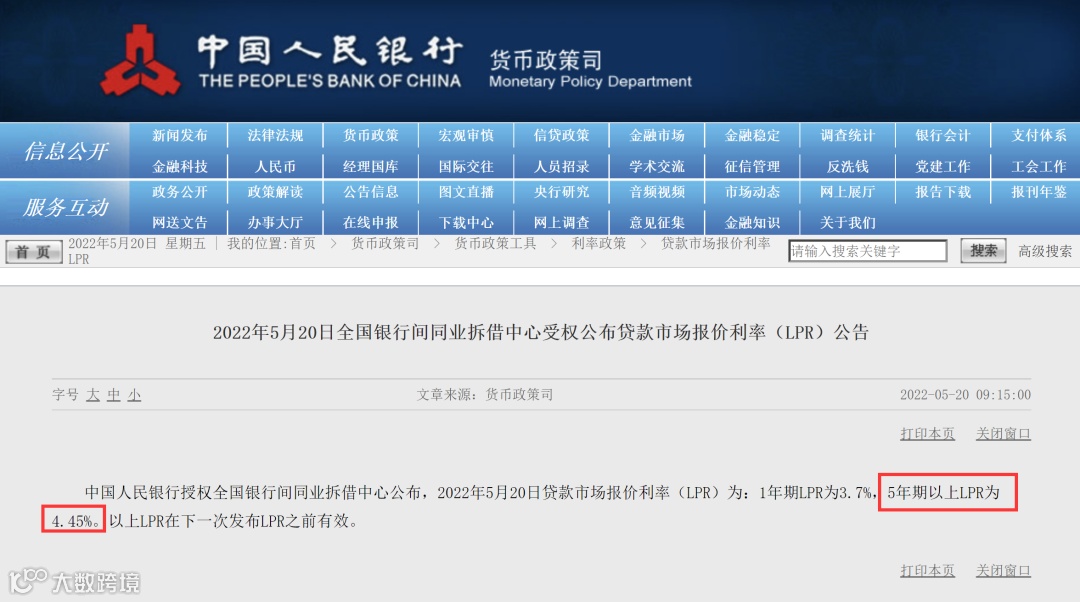This screenshot has height=602, width=1080.
Task: Open 下载中心 service link
Action: pyautogui.click(x=466, y=222)
